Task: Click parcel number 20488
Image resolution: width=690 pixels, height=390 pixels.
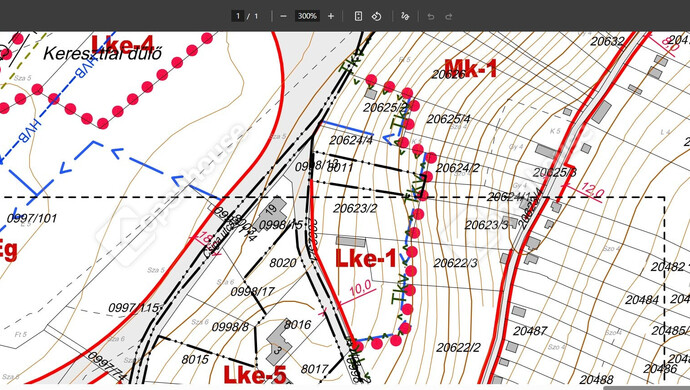Action: tap(597, 379)
